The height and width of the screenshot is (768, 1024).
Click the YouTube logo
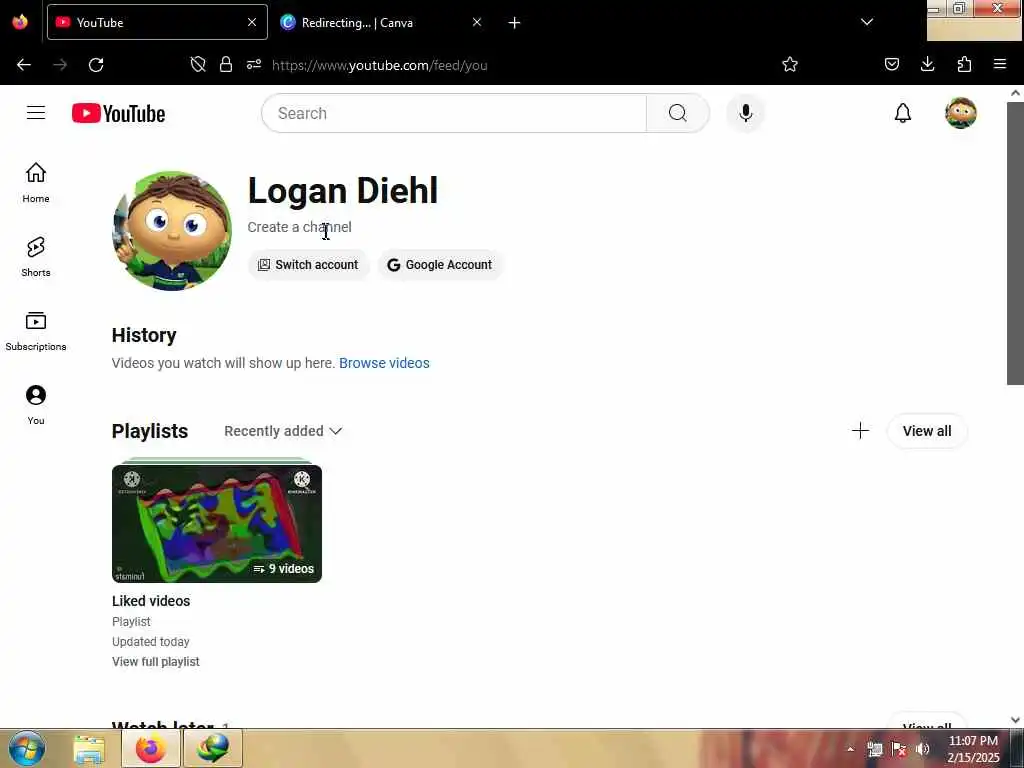[118, 113]
